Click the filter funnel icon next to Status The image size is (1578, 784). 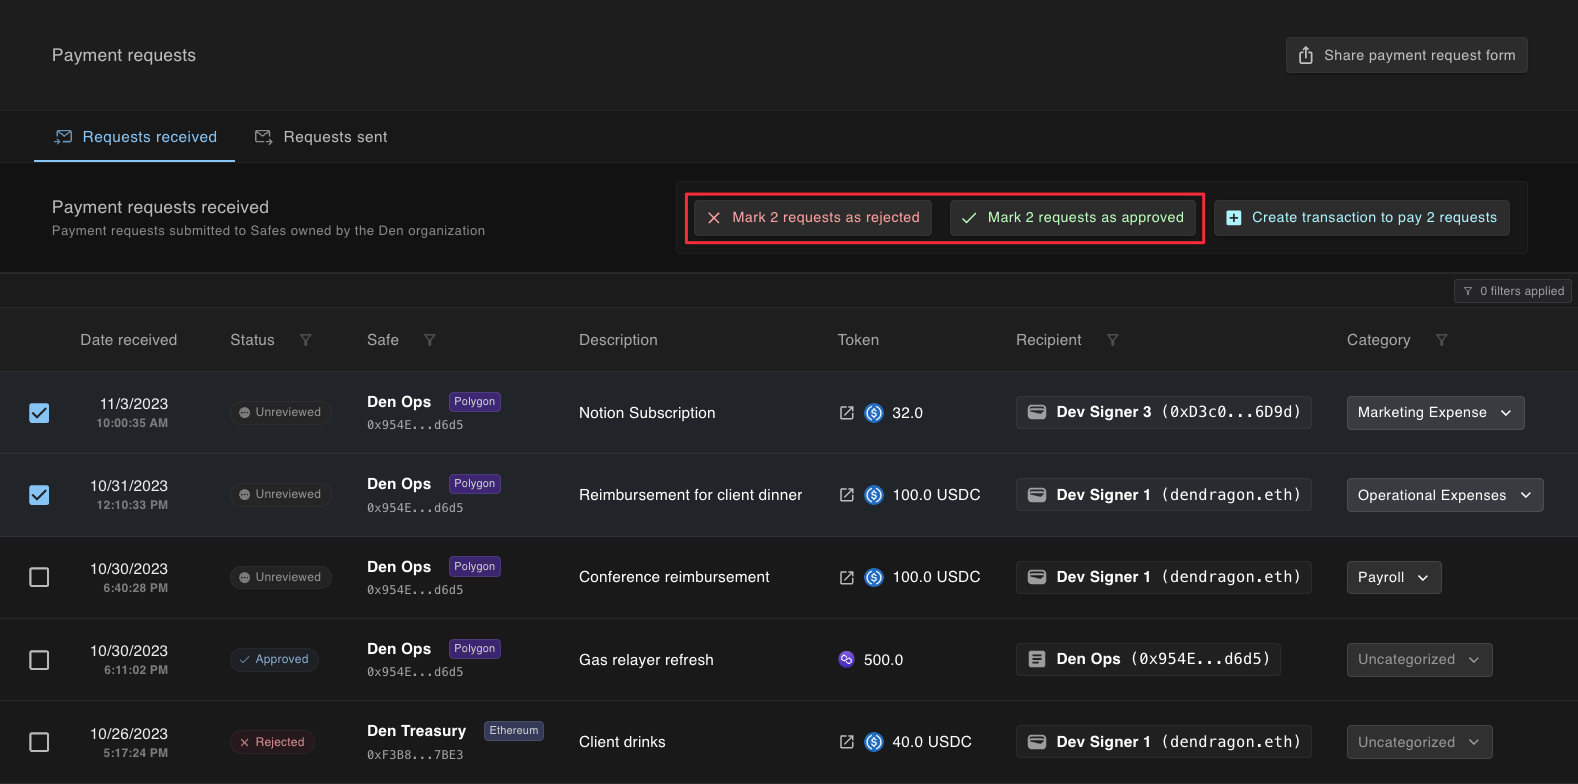click(306, 340)
